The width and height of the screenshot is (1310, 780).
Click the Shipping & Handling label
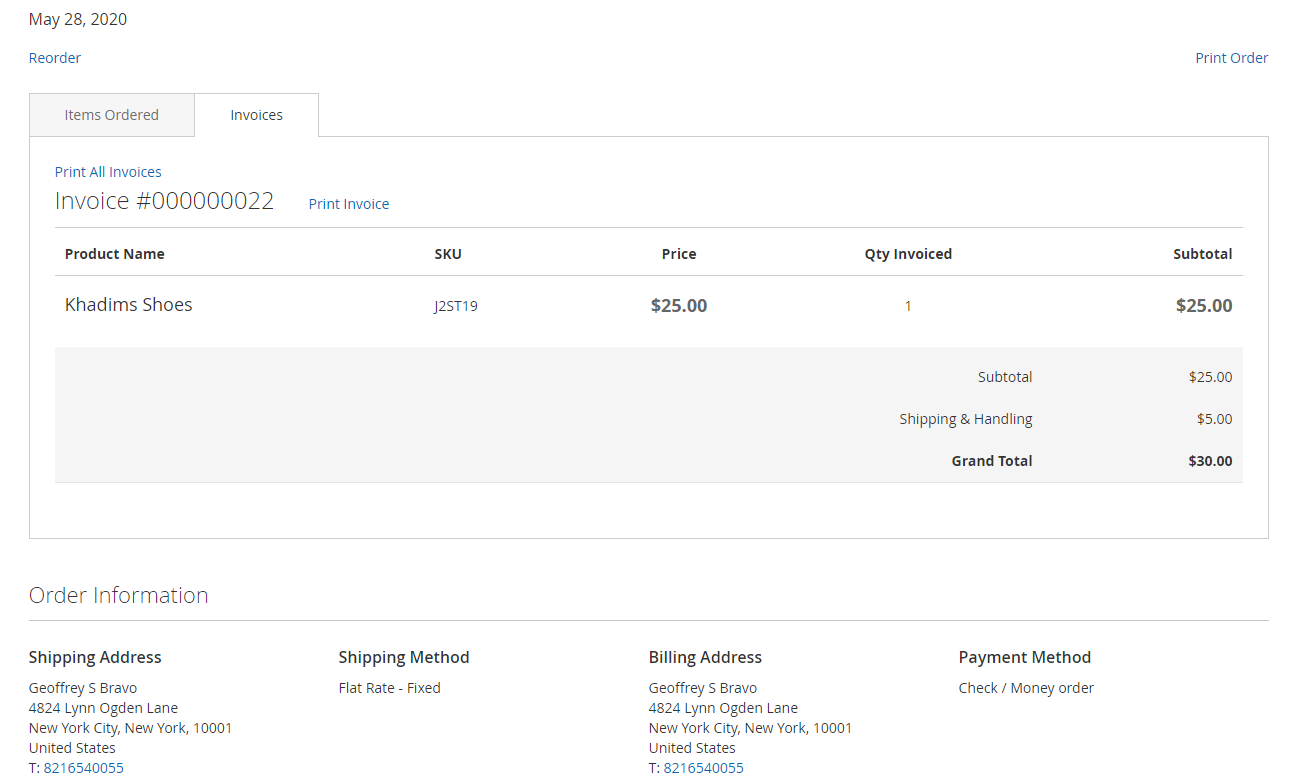(x=965, y=419)
